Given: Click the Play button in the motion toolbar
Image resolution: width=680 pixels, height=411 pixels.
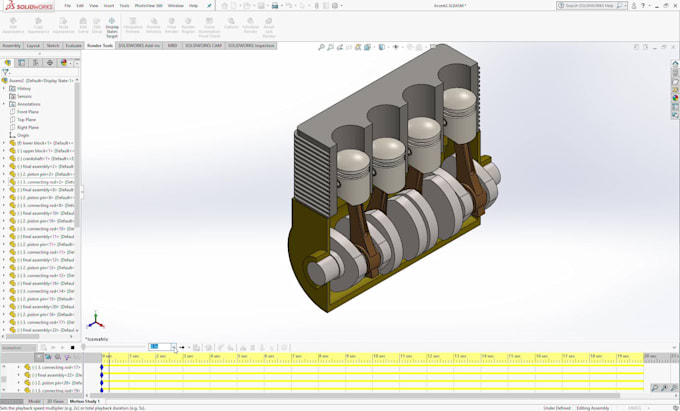Looking at the screenshot, I should [63, 347].
